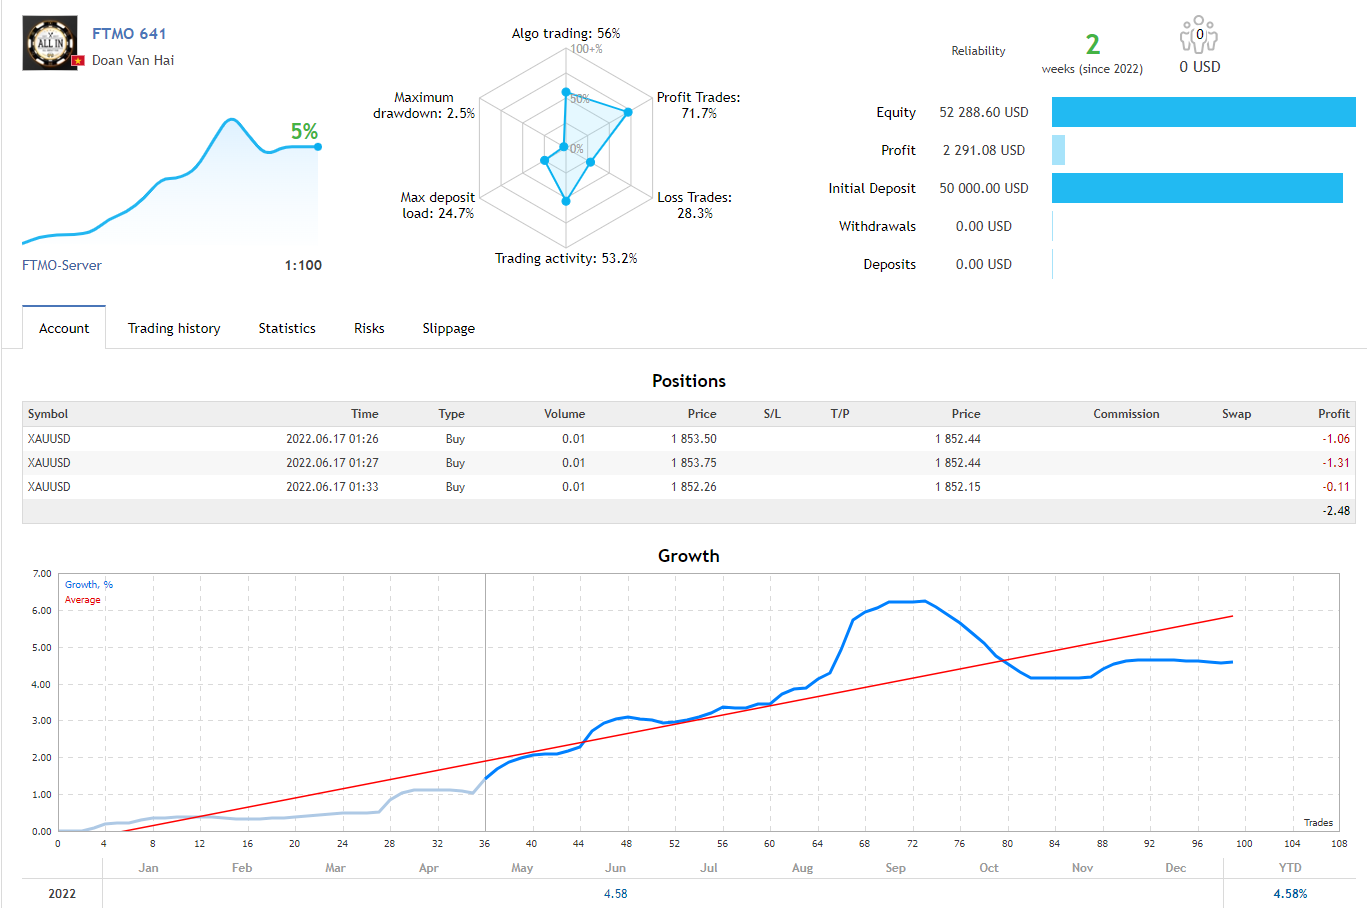This screenshot has height=908, width=1367.
Task: Click the YTD 4.58% value
Action: pos(1290,894)
